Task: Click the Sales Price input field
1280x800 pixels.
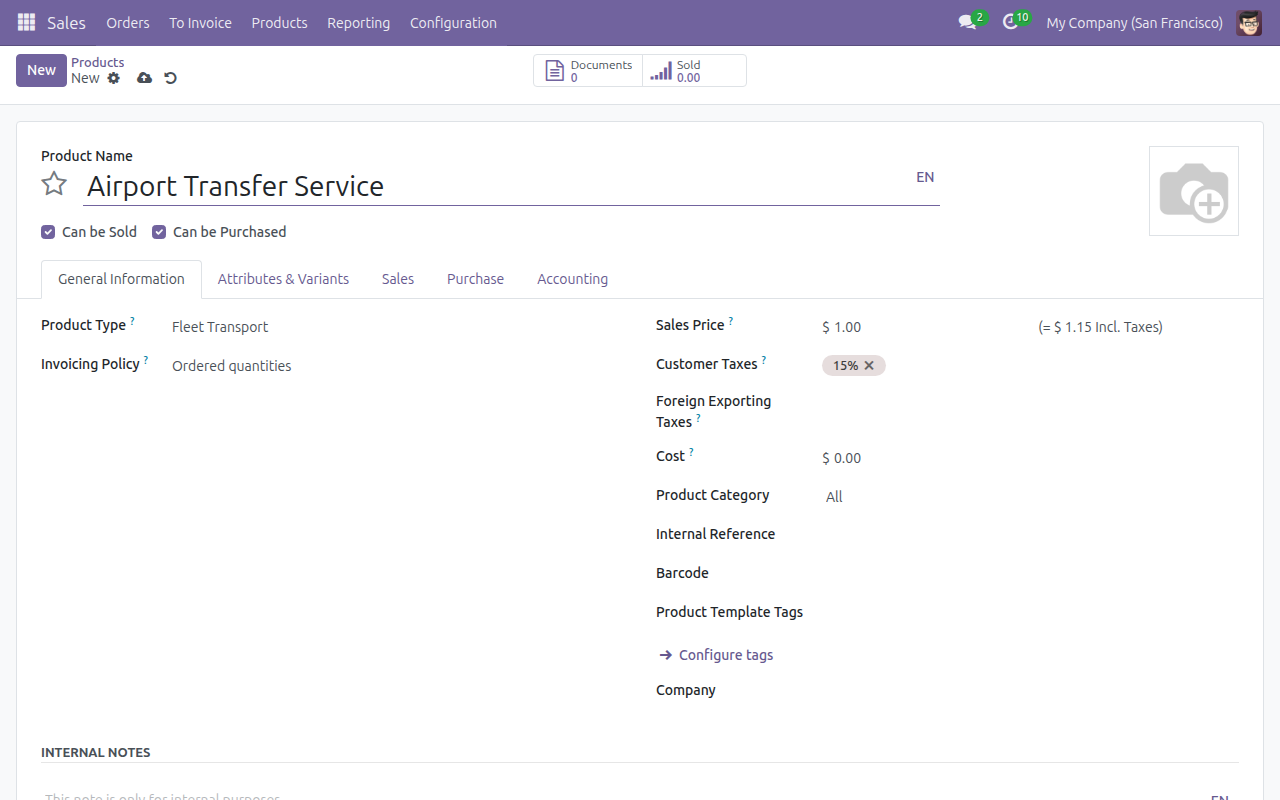Action: (920, 327)
